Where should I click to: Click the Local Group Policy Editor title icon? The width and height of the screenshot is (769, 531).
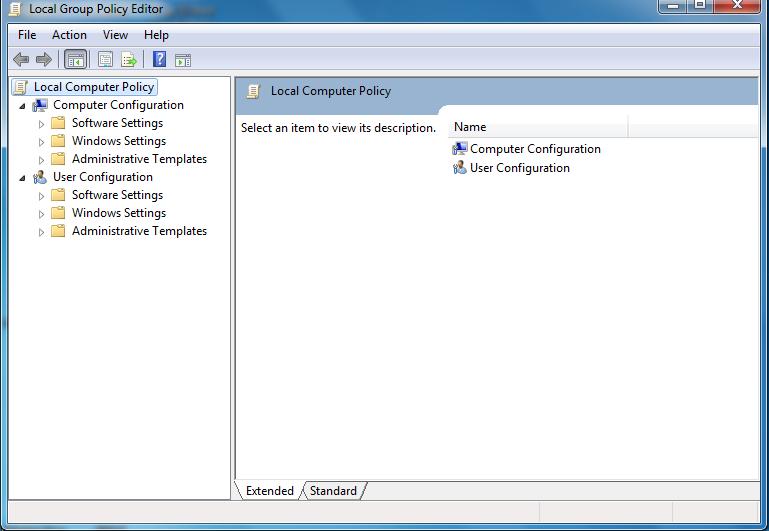coord(16,9)
